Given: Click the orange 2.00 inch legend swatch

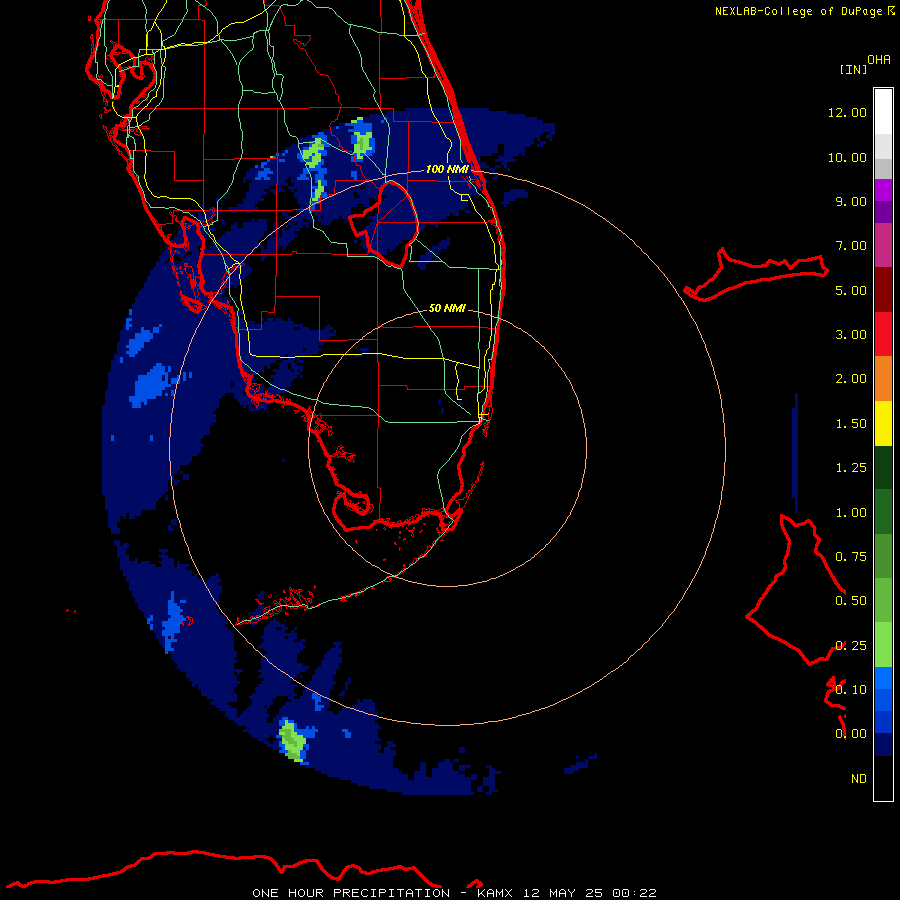Looking at the screenshot, I should 883,378.
